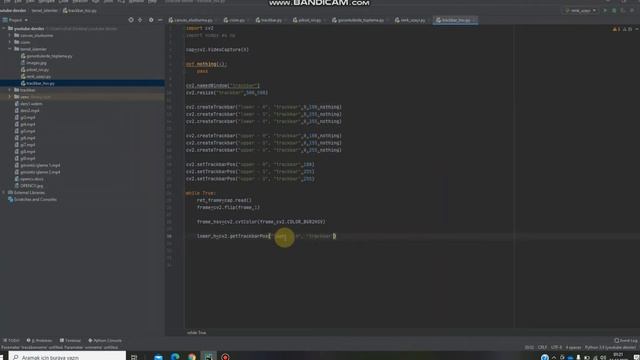Click the trackbar folder icon in tree

(17, 90)
